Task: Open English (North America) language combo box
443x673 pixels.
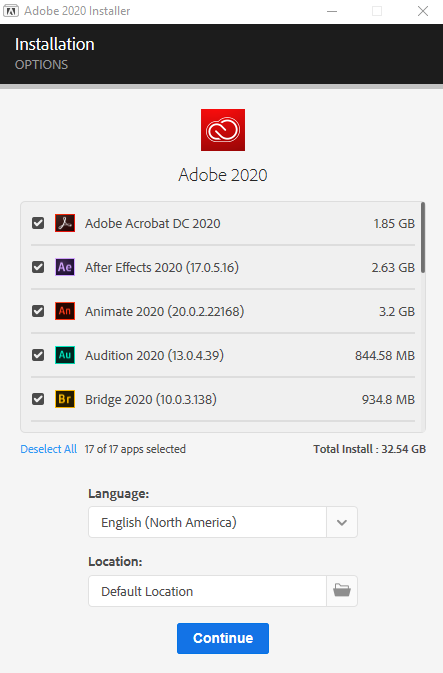Action: coord(223,522)
